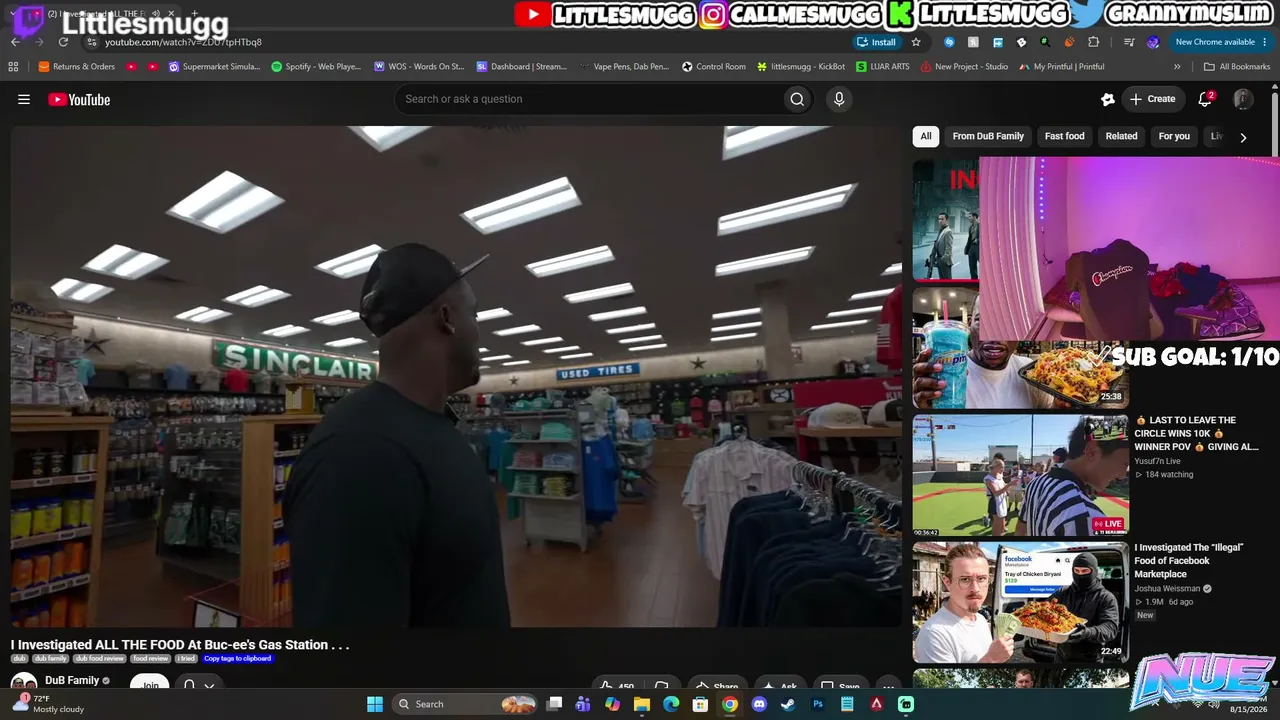Open the Create menu on YouTube
Image resolution: width=1280 pixels, height=720 pixels.
pos(1152,99)
